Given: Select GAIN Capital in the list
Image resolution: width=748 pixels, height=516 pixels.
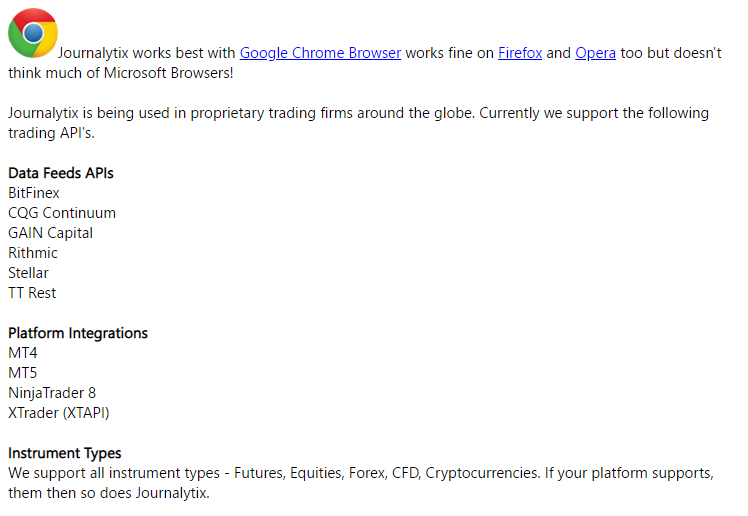Looking at the screenshot, I should coord(51,233).
